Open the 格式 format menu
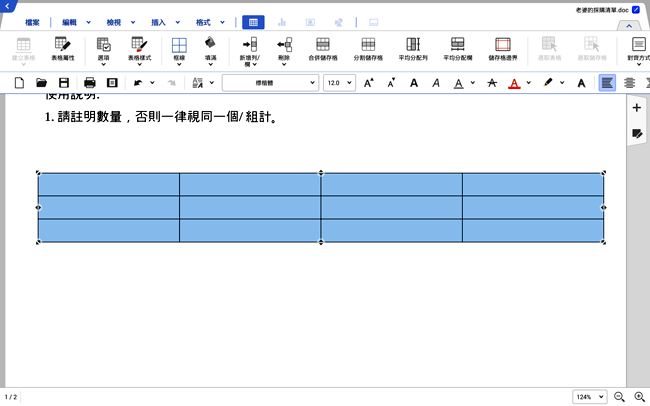The image size is (650, 406). pos(203,22)
